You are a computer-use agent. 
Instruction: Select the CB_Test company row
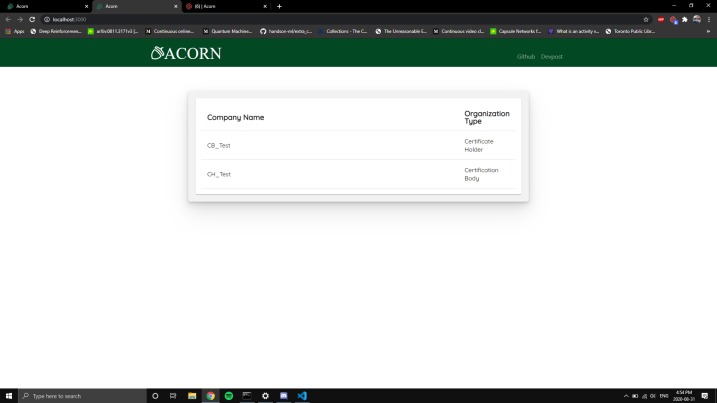(358, 145)
